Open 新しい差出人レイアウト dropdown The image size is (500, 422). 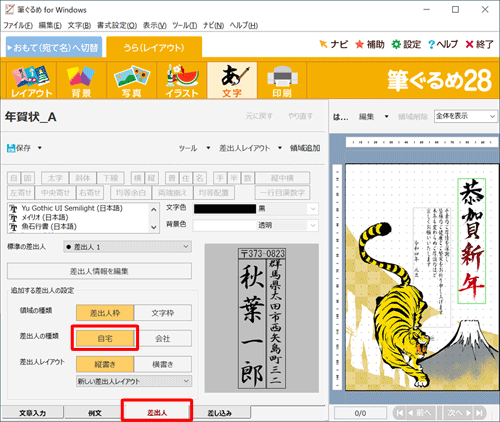pyautogui.click(x=134, y=381)
